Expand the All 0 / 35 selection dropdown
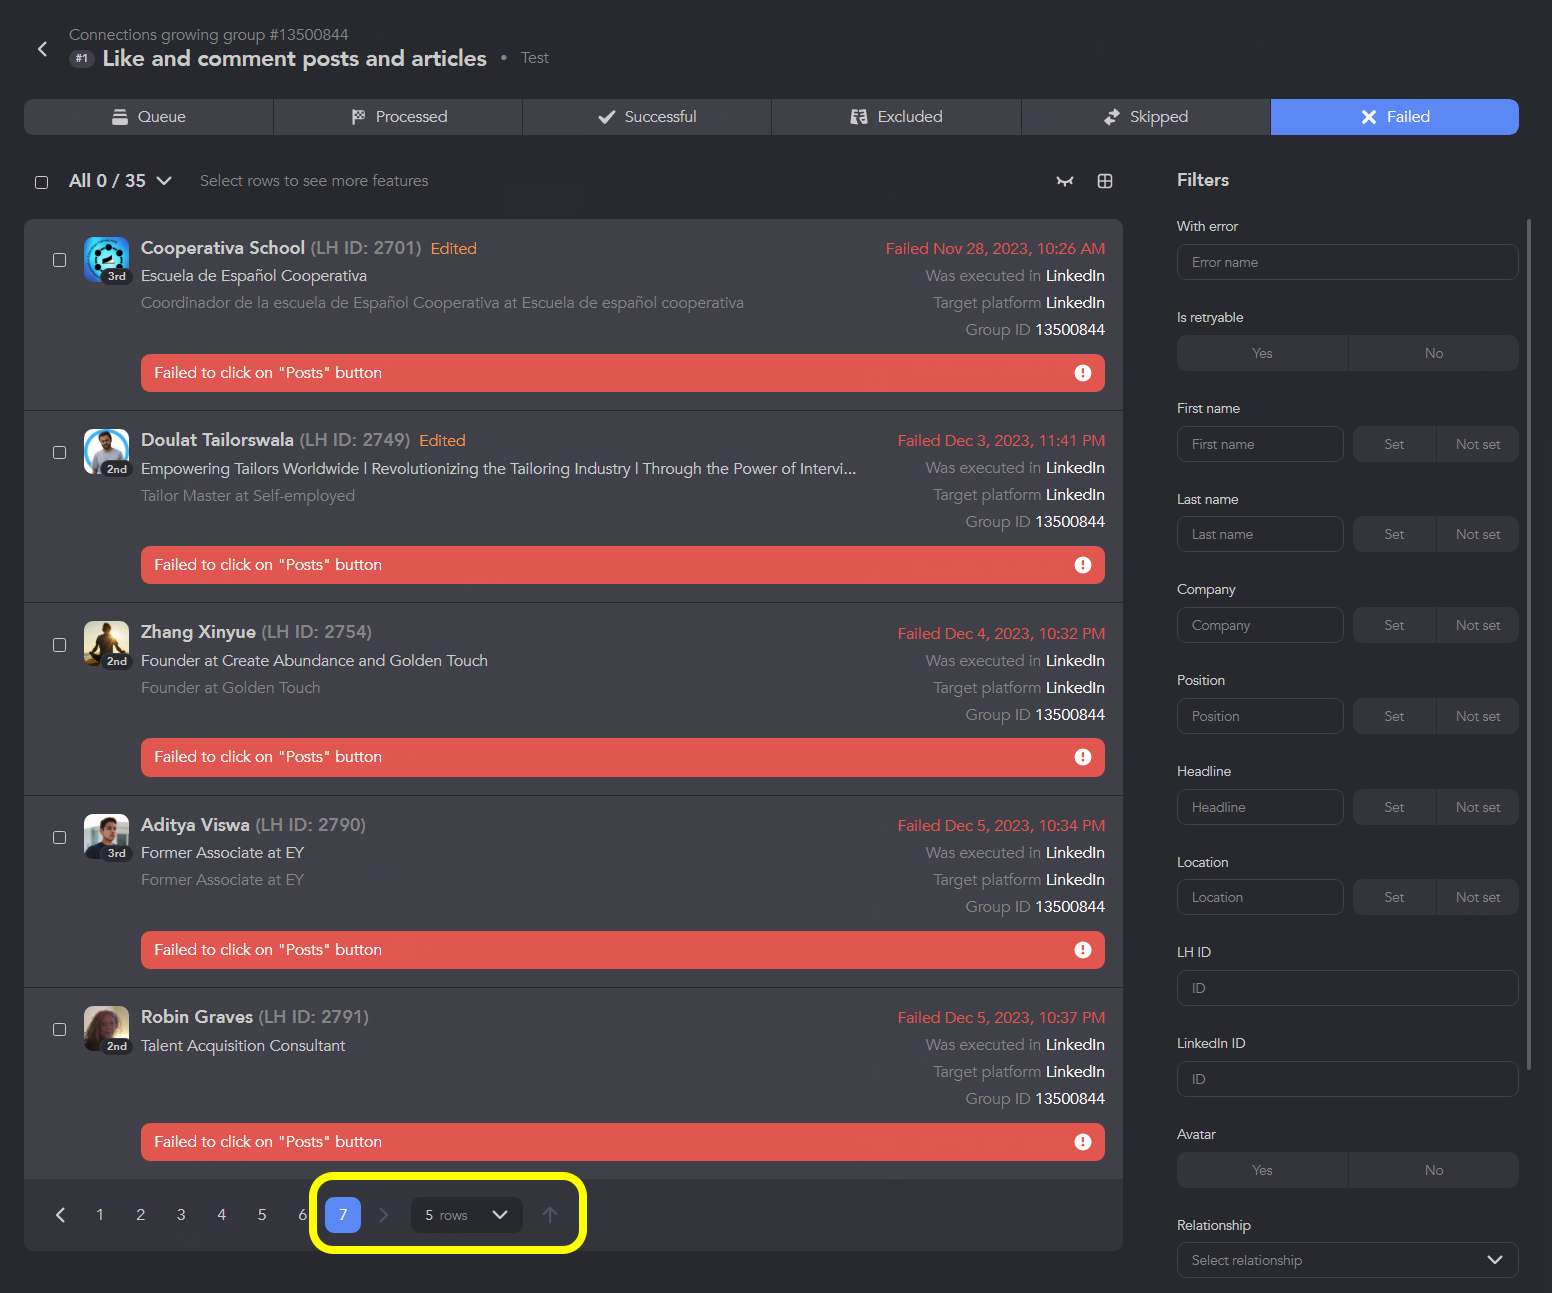 click(164, 181)
